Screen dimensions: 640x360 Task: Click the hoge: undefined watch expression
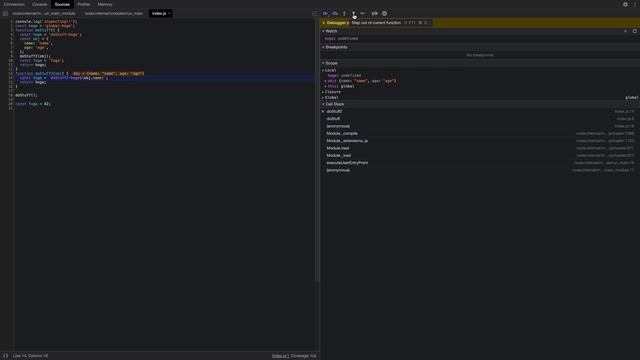point(341,39)
